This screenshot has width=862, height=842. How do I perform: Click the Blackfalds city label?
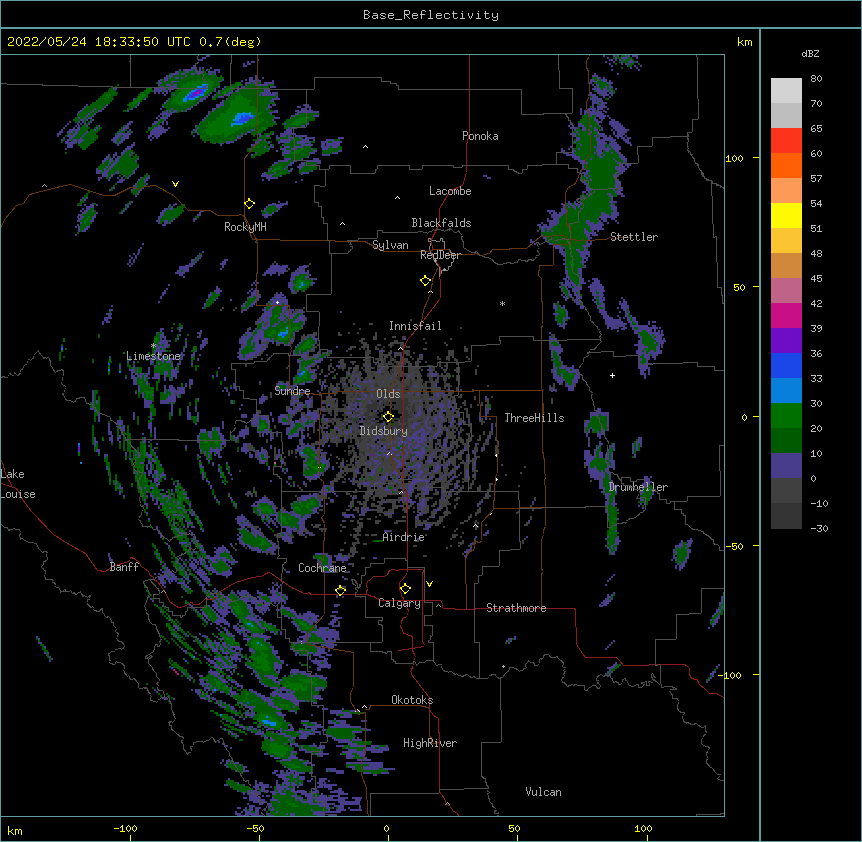(441, 223)
